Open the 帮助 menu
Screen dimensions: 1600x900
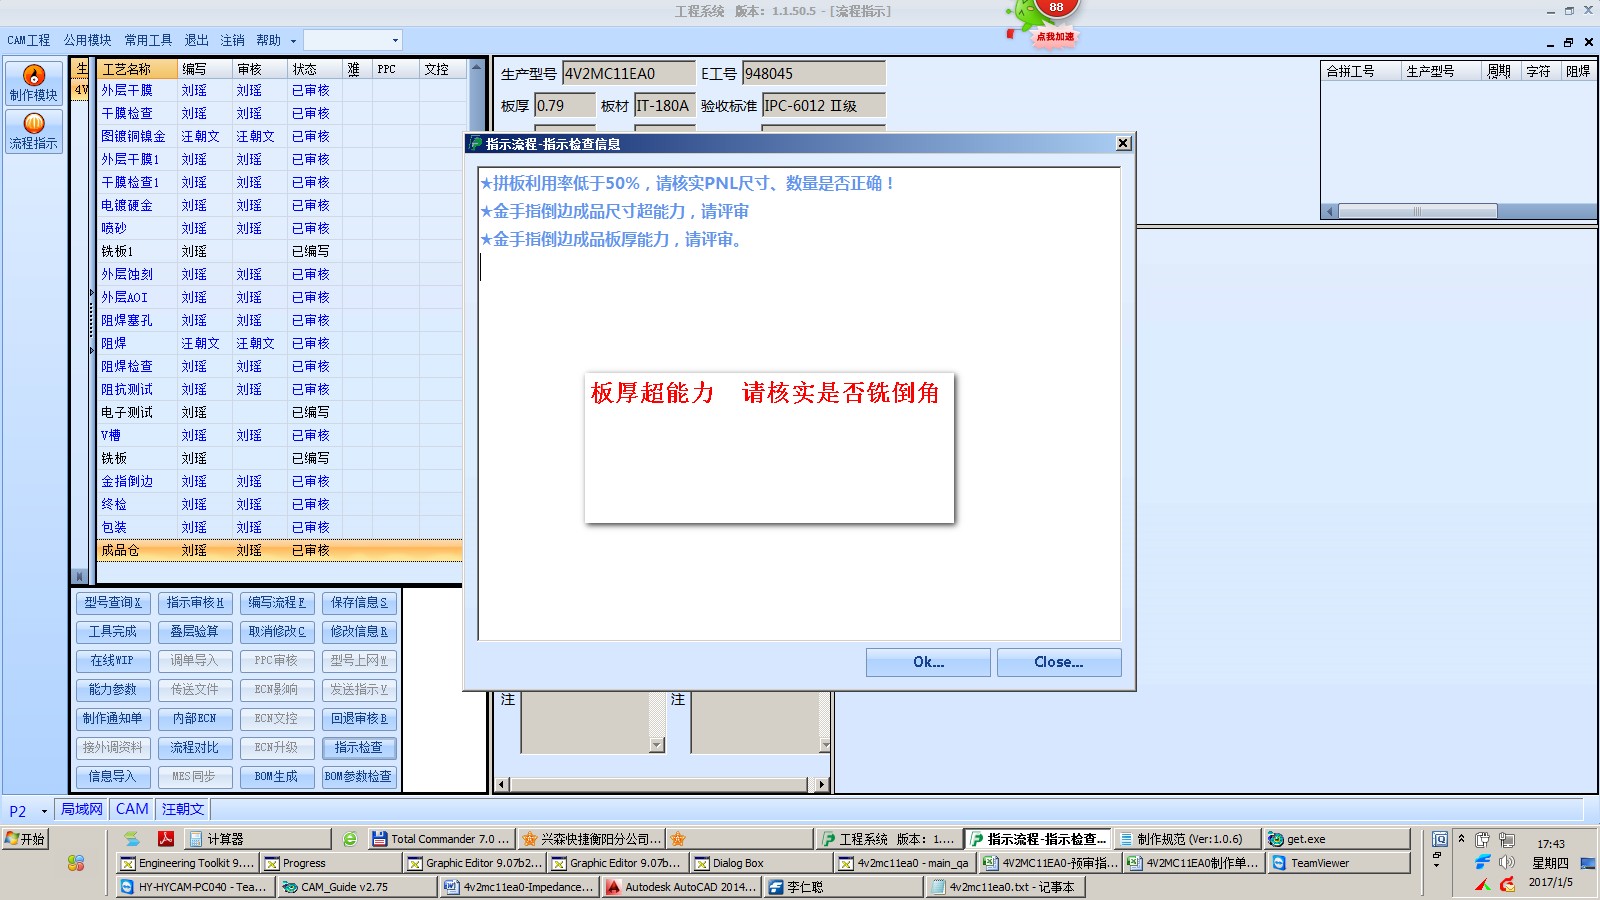[x=269, y=40]
